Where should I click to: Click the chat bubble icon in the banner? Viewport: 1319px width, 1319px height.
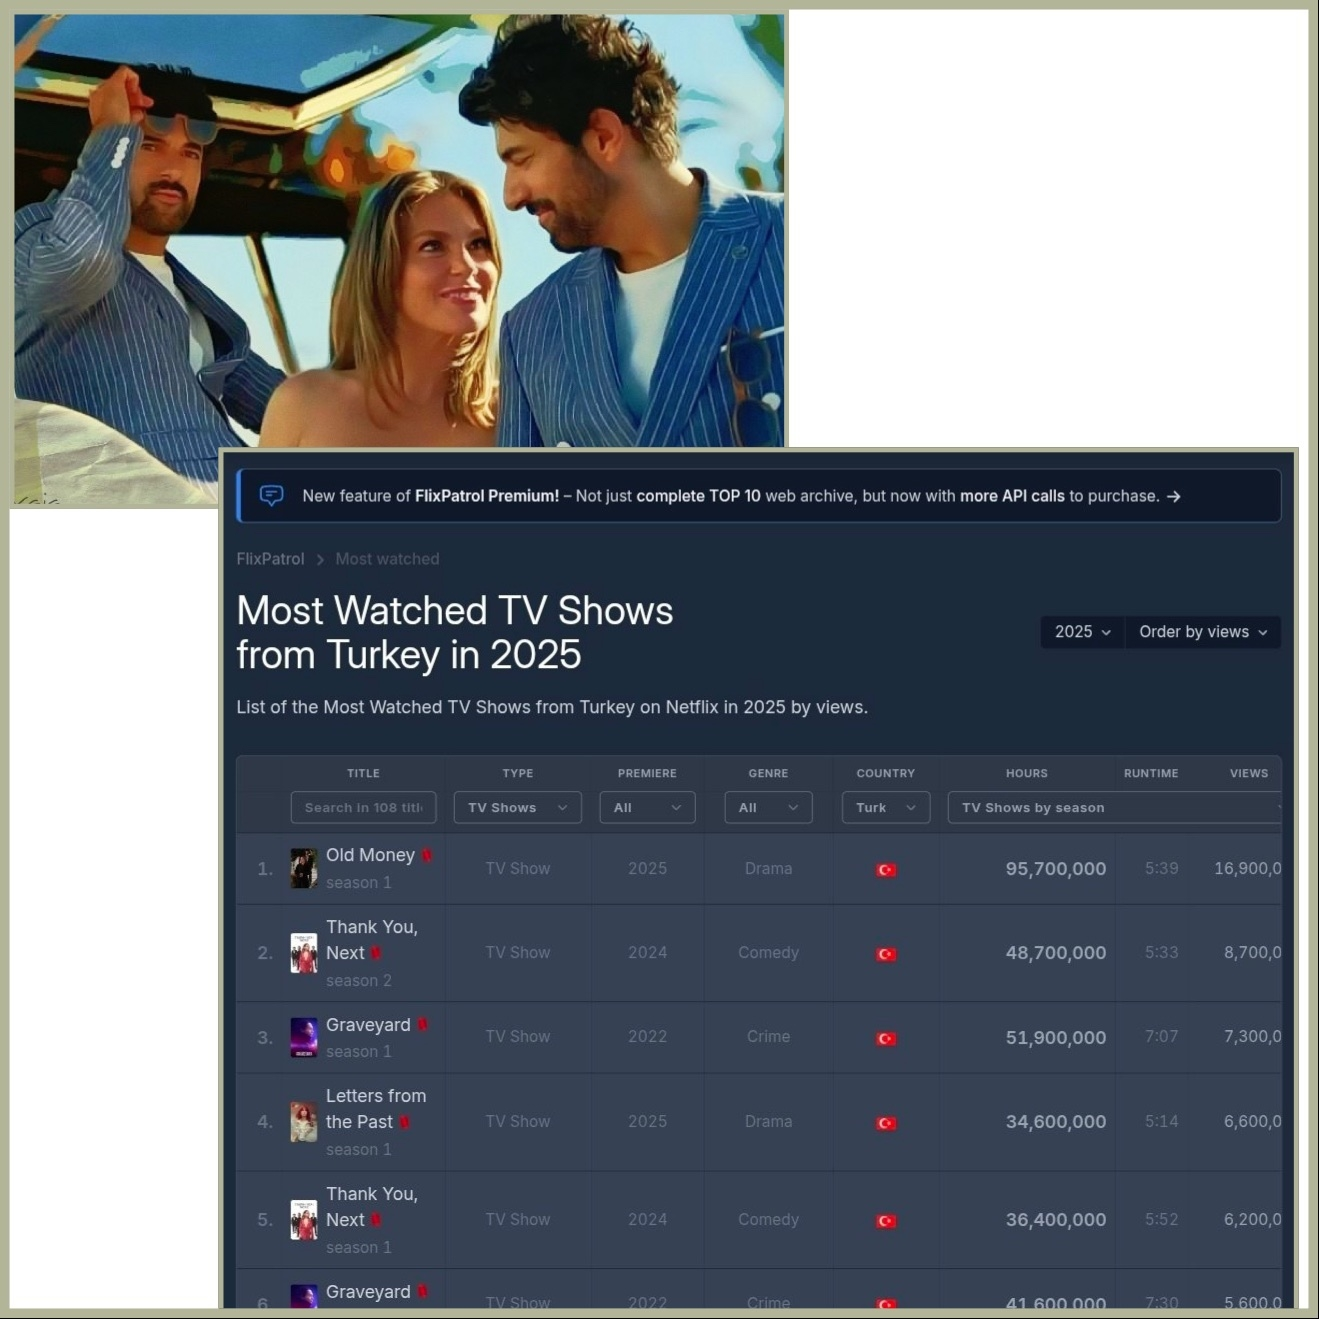click(x=271, y=496)
